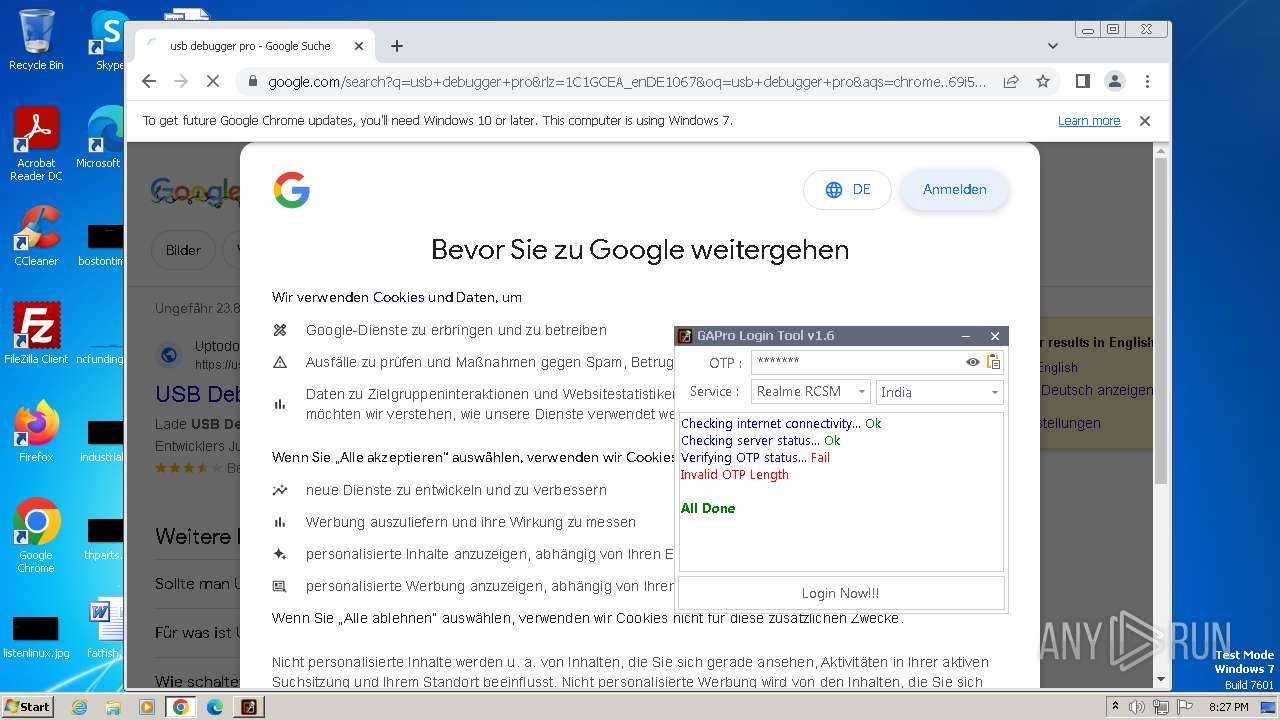Bookmark this page with the star
This screenshot has width=1280, height=720.
tap(1043, 82)
